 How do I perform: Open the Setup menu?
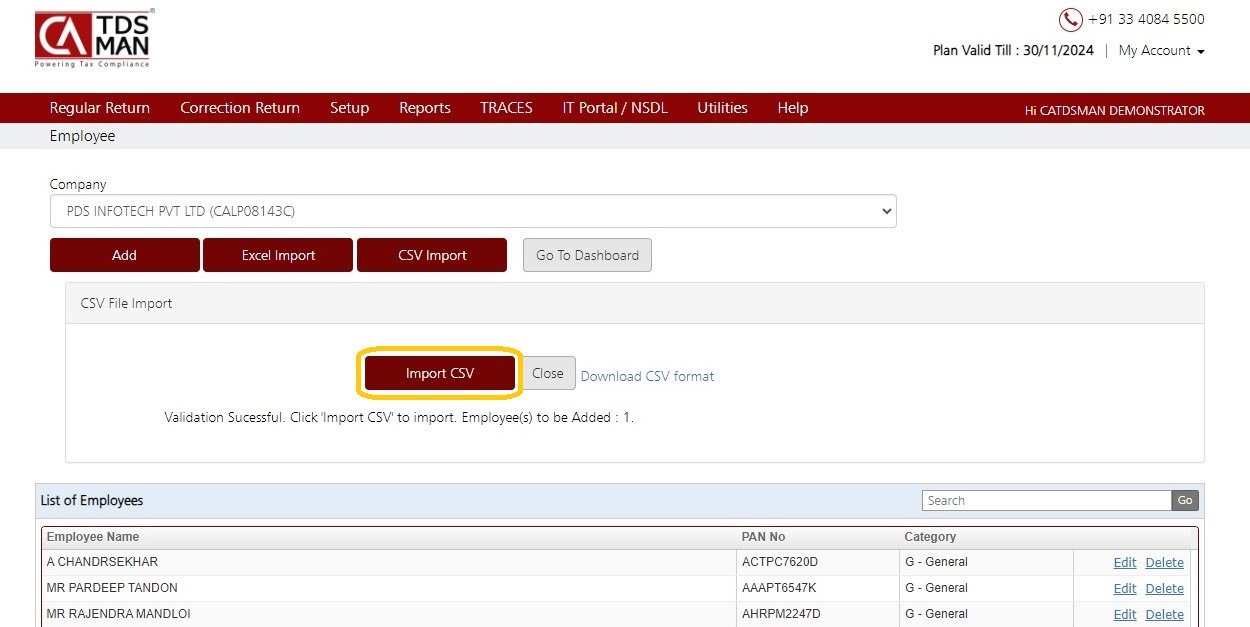(350, 108)
